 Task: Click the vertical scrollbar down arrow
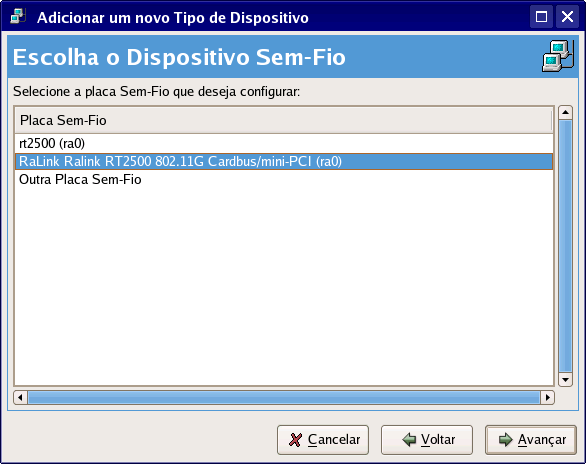pos(565,380)
